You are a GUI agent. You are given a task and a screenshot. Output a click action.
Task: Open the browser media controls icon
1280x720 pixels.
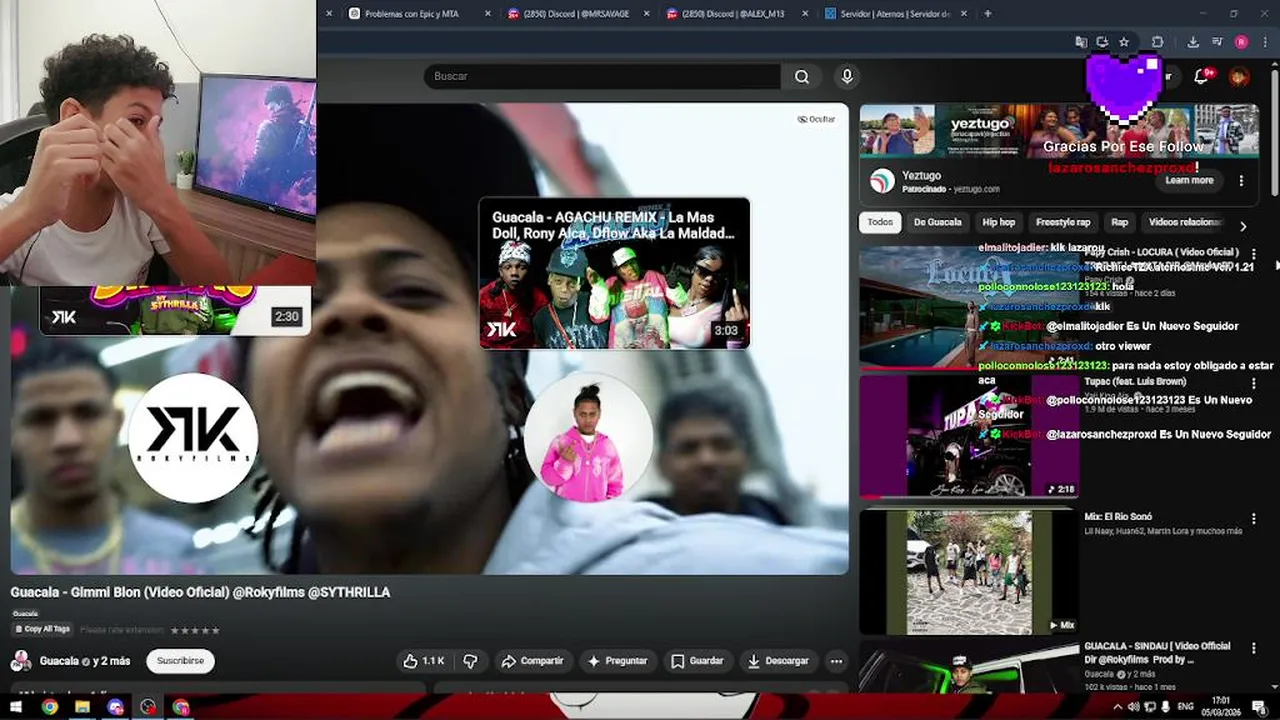pyautogui.click(x=1217, y=42)
